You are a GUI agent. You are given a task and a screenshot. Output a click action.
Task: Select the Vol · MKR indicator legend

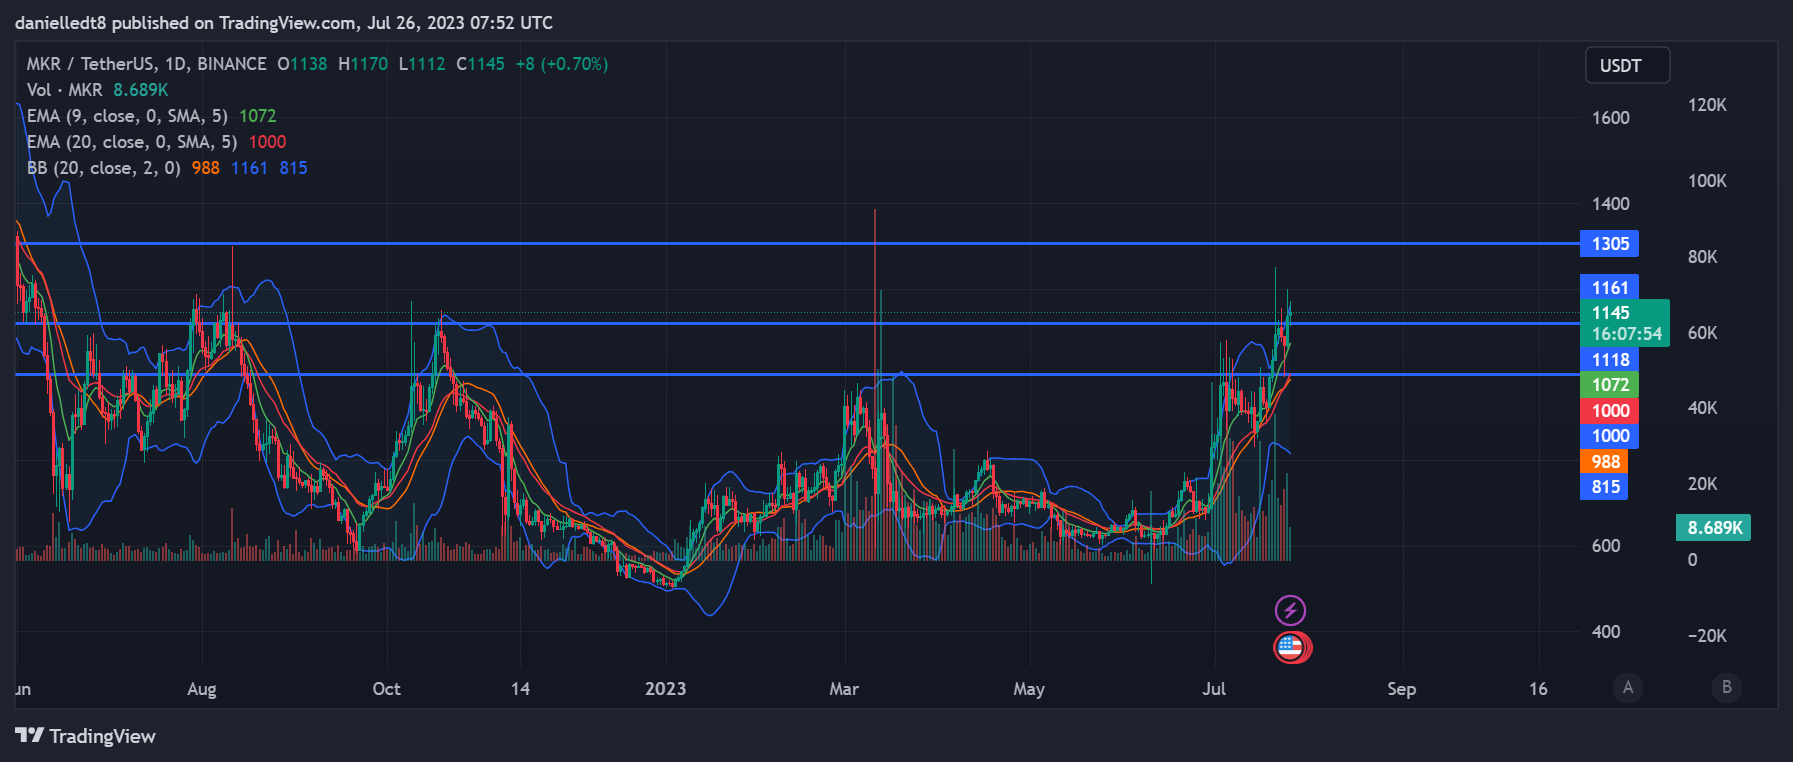click(x=97, y=90)
